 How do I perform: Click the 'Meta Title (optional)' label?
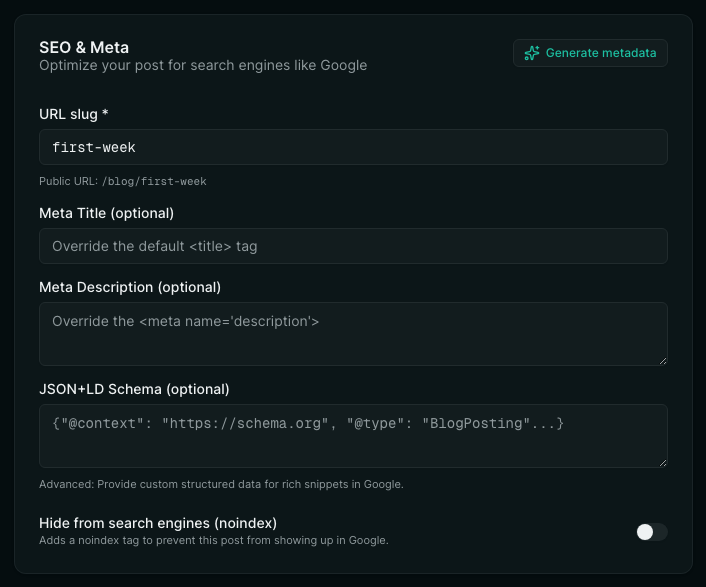pos(106,213)
